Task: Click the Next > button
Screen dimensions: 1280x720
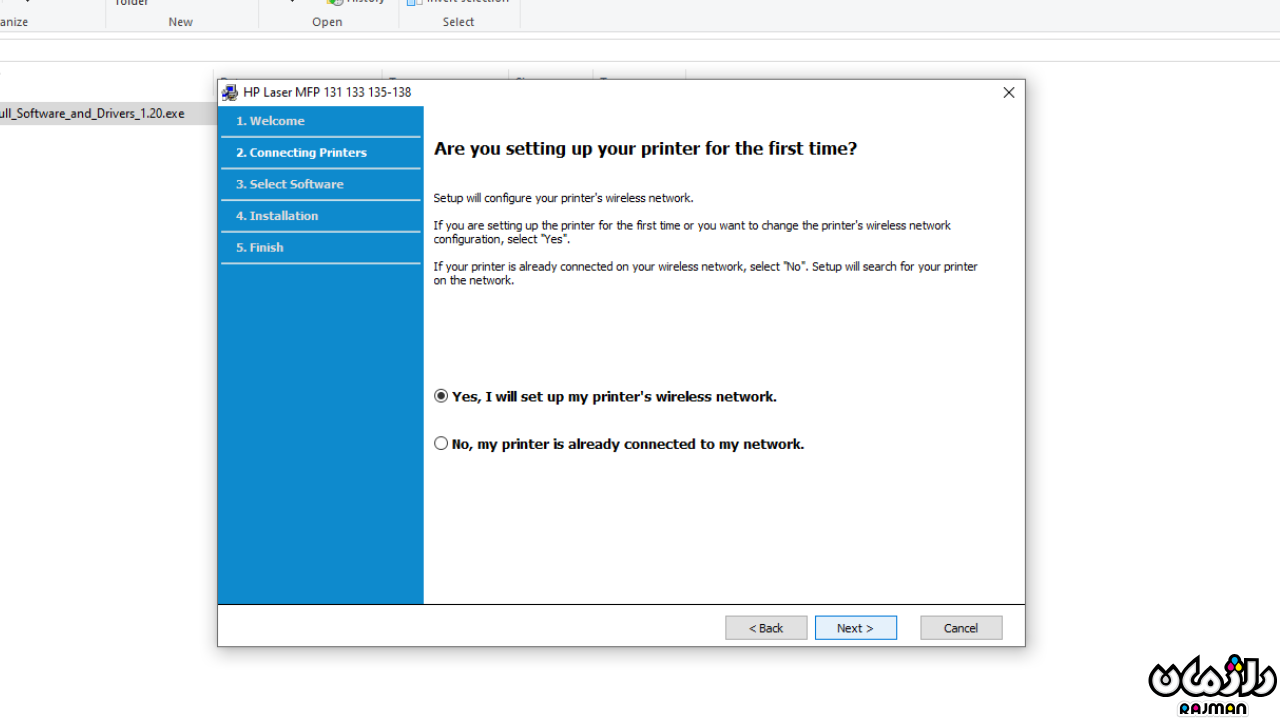Action: (x=855, y=628)
